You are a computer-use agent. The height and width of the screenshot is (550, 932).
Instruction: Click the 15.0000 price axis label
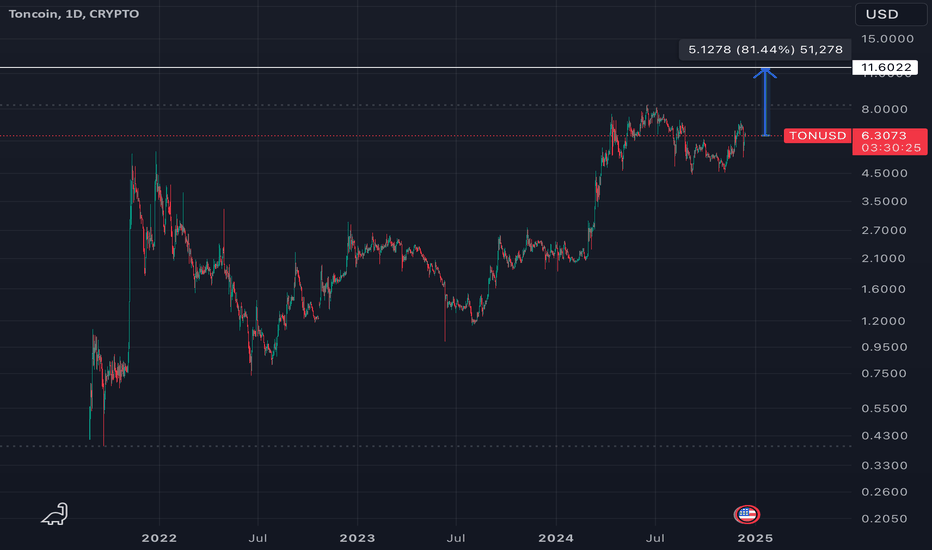(887, 39)
